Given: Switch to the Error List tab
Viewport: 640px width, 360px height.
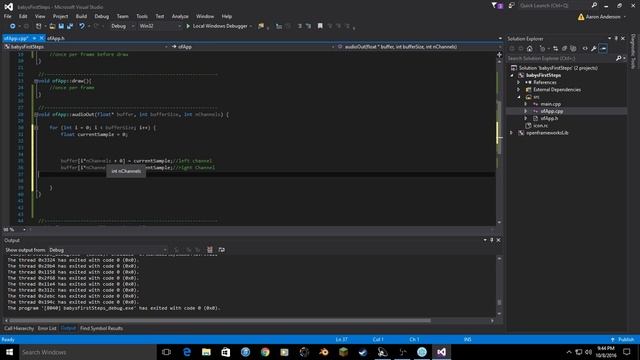Looking at the screenshot, I should tap(47, 328).
